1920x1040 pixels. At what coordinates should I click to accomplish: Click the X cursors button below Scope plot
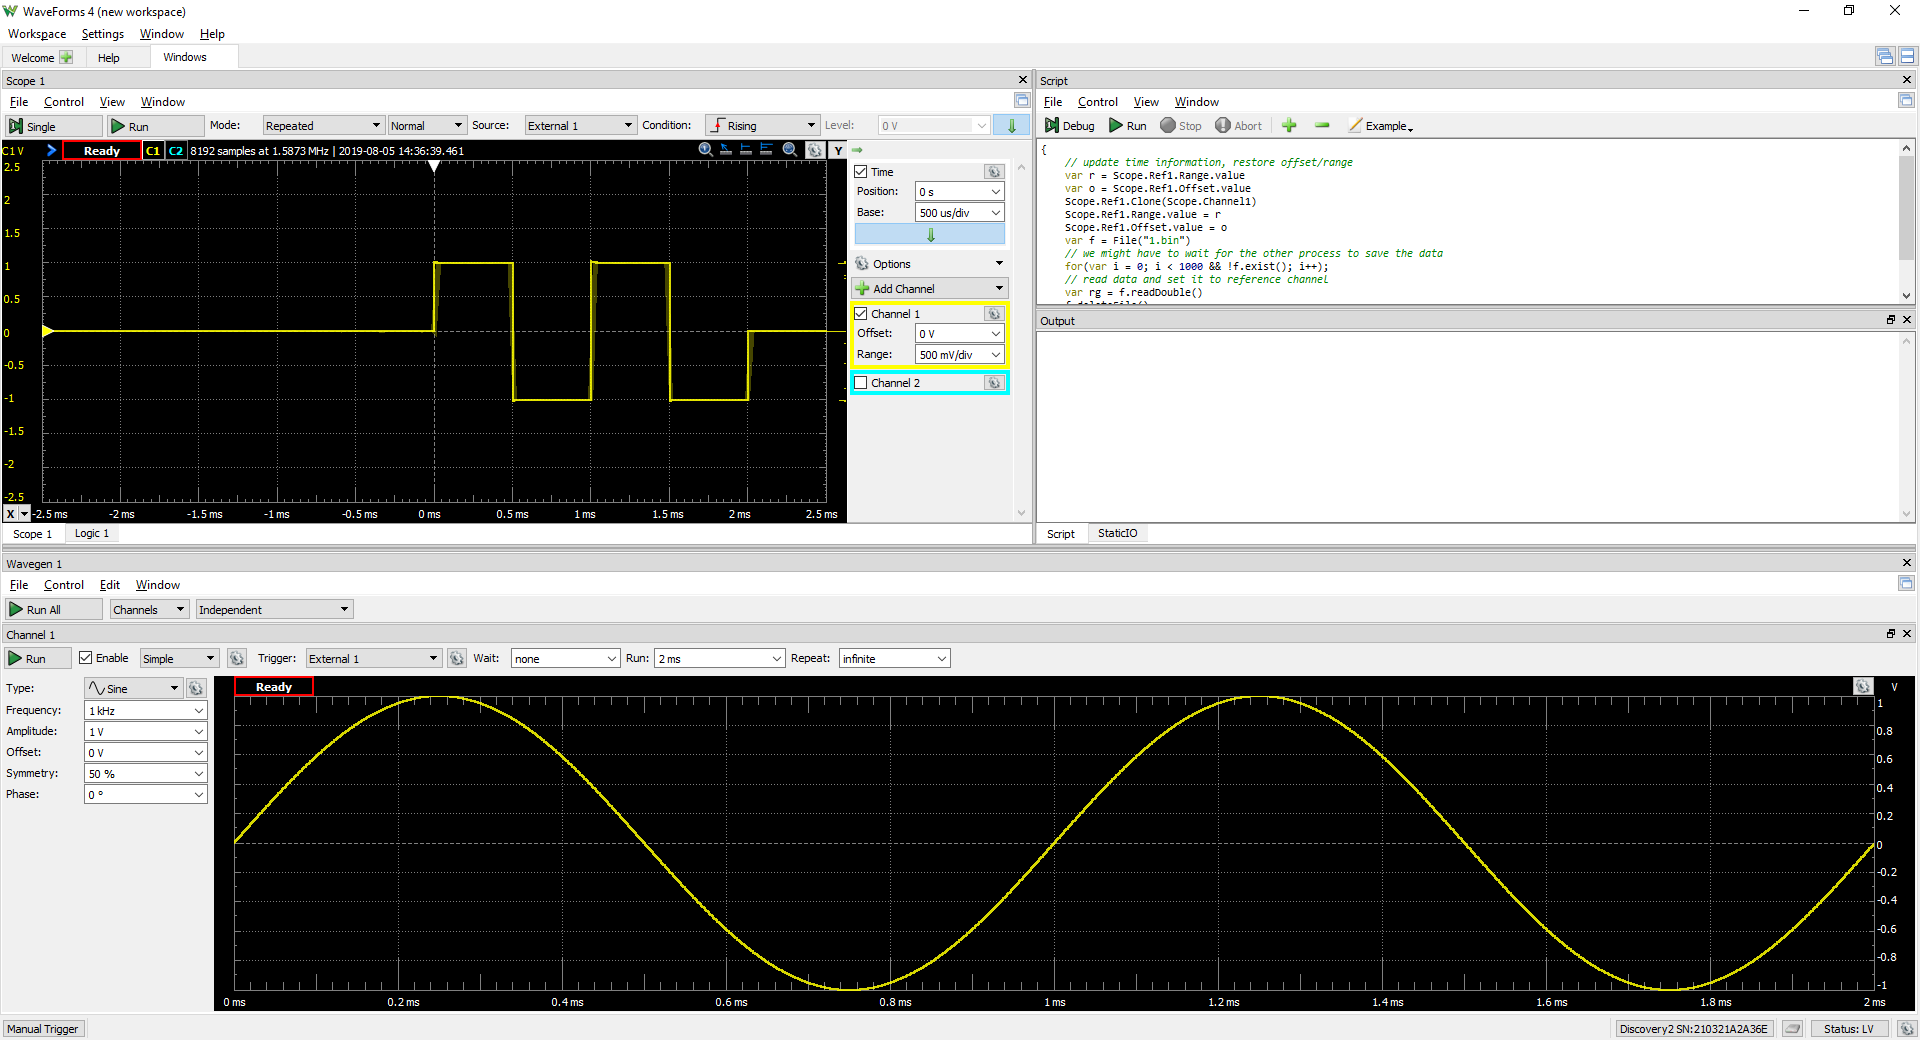[x=11, y=514]
